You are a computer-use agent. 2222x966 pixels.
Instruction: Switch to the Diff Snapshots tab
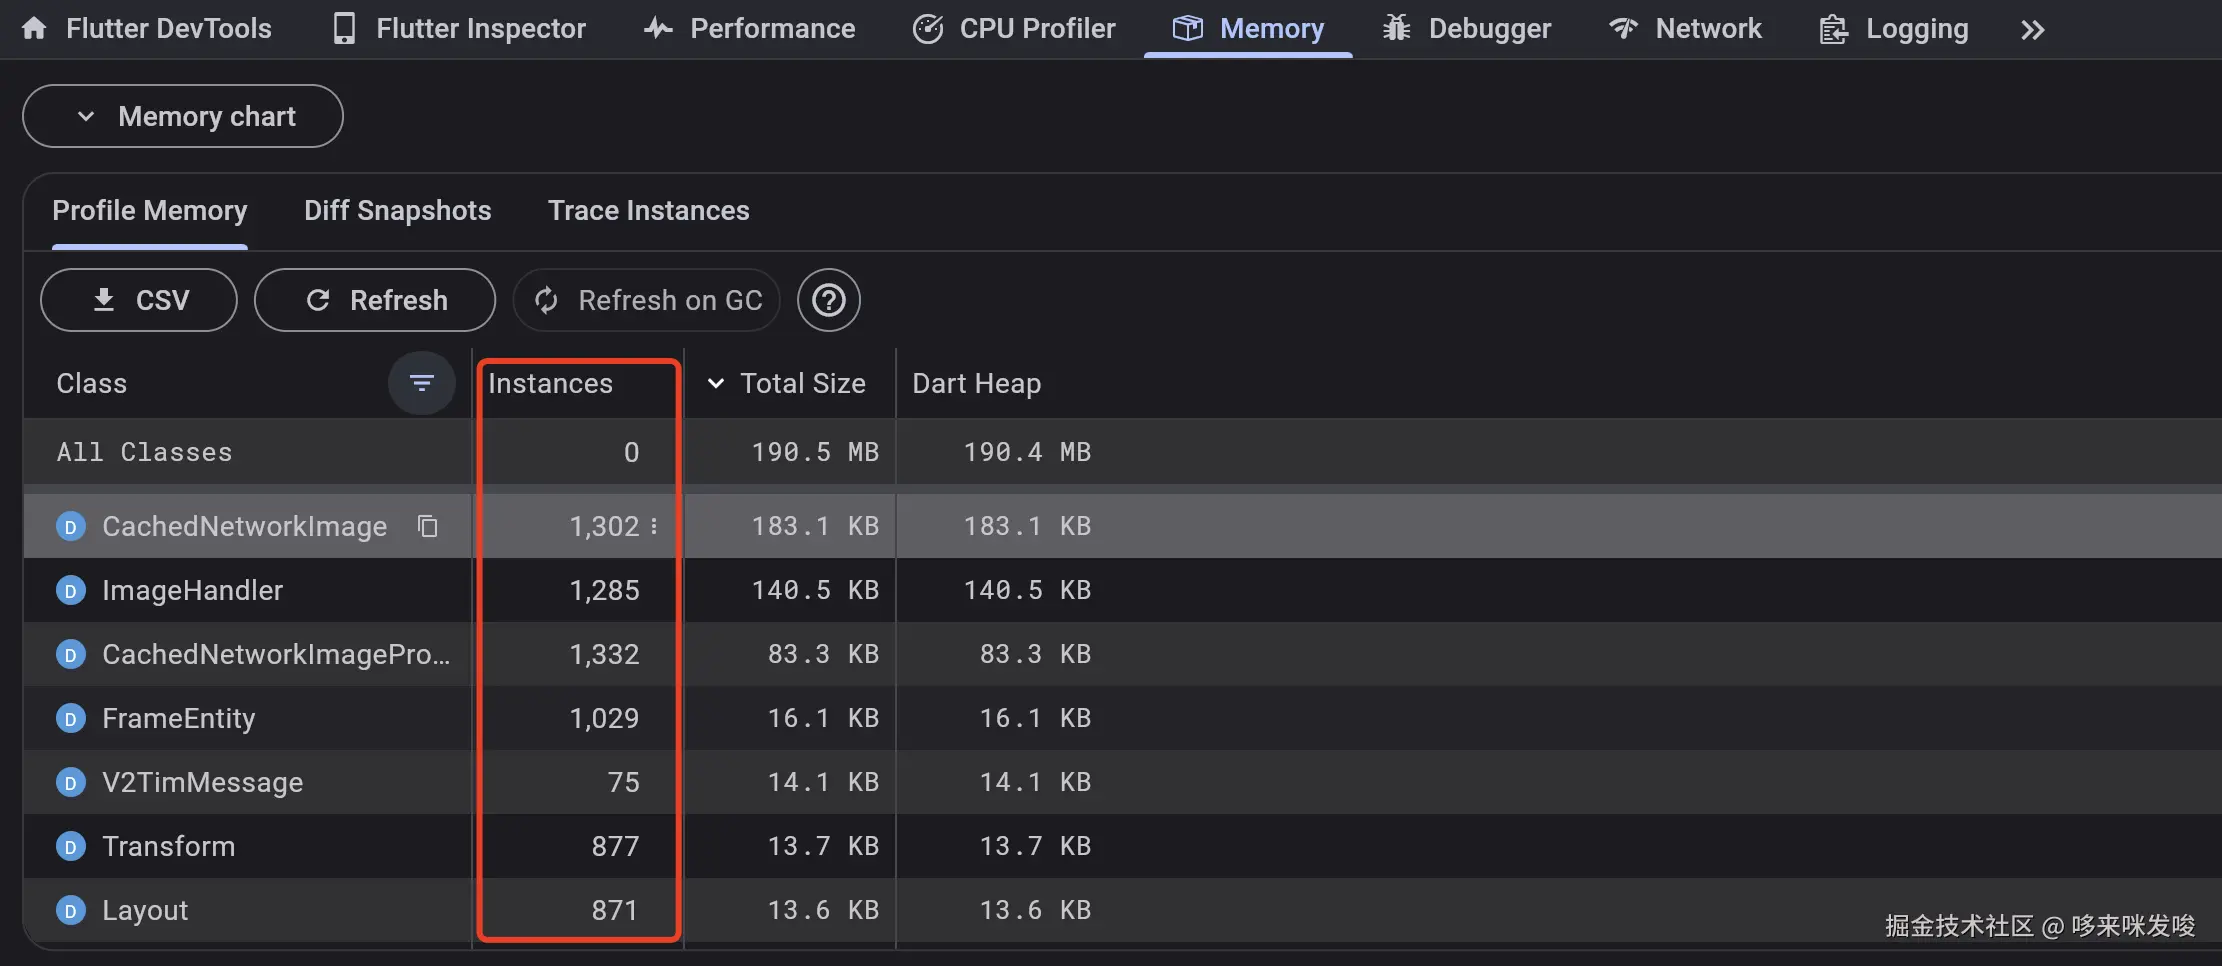click(x=397, y=211)
